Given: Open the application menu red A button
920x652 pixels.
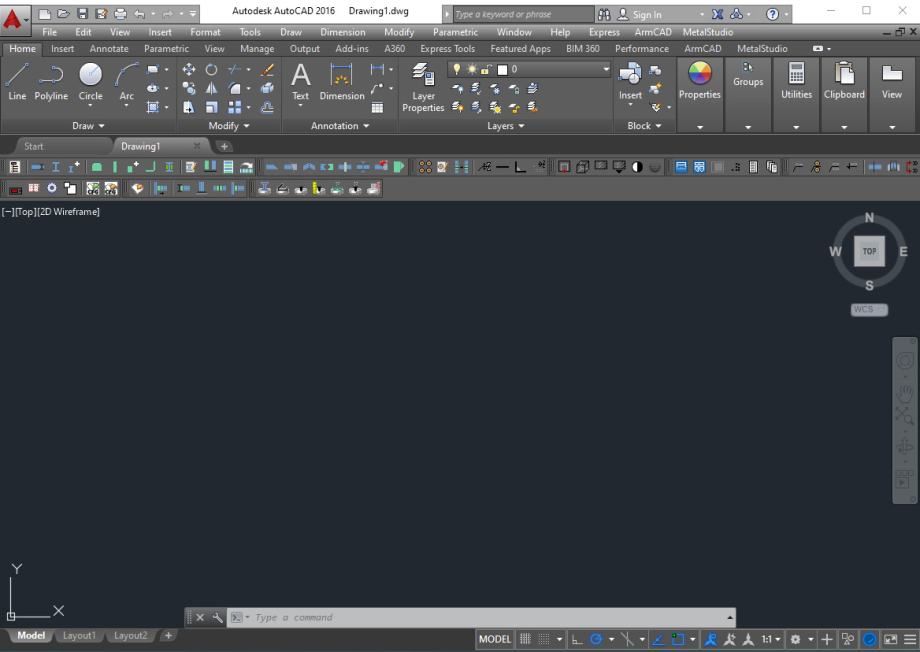Looking at the screenshot, I should [x=13, y=19].
